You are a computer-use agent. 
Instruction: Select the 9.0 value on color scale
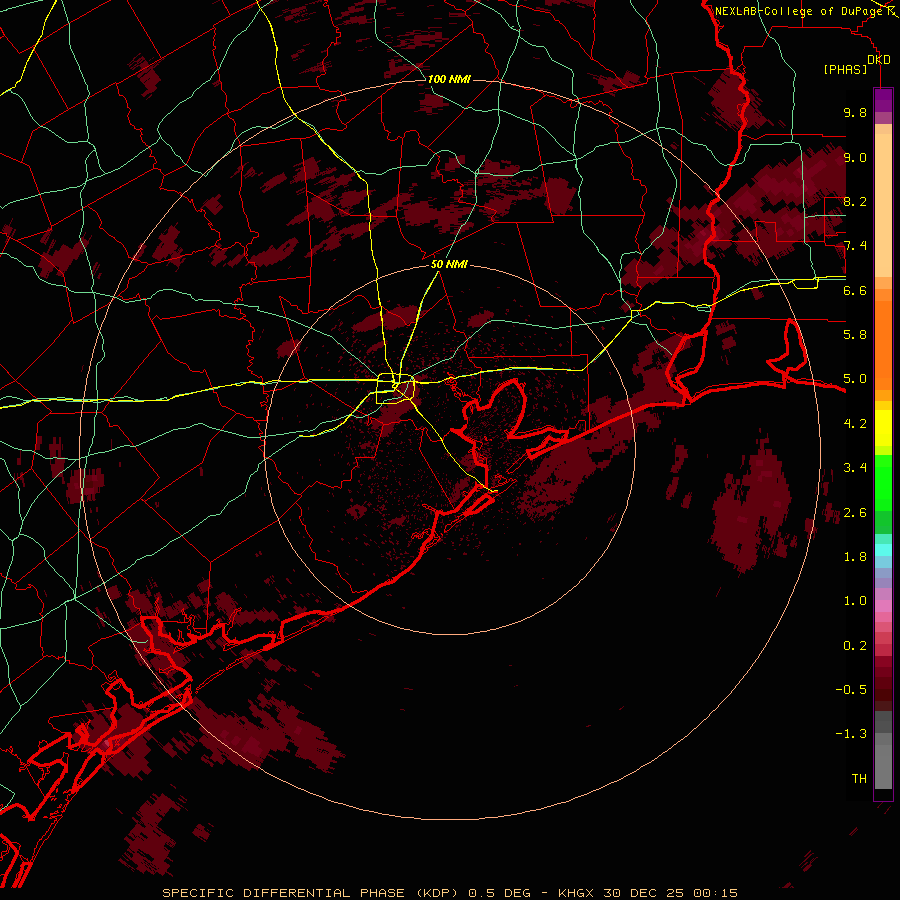[855, 157]
